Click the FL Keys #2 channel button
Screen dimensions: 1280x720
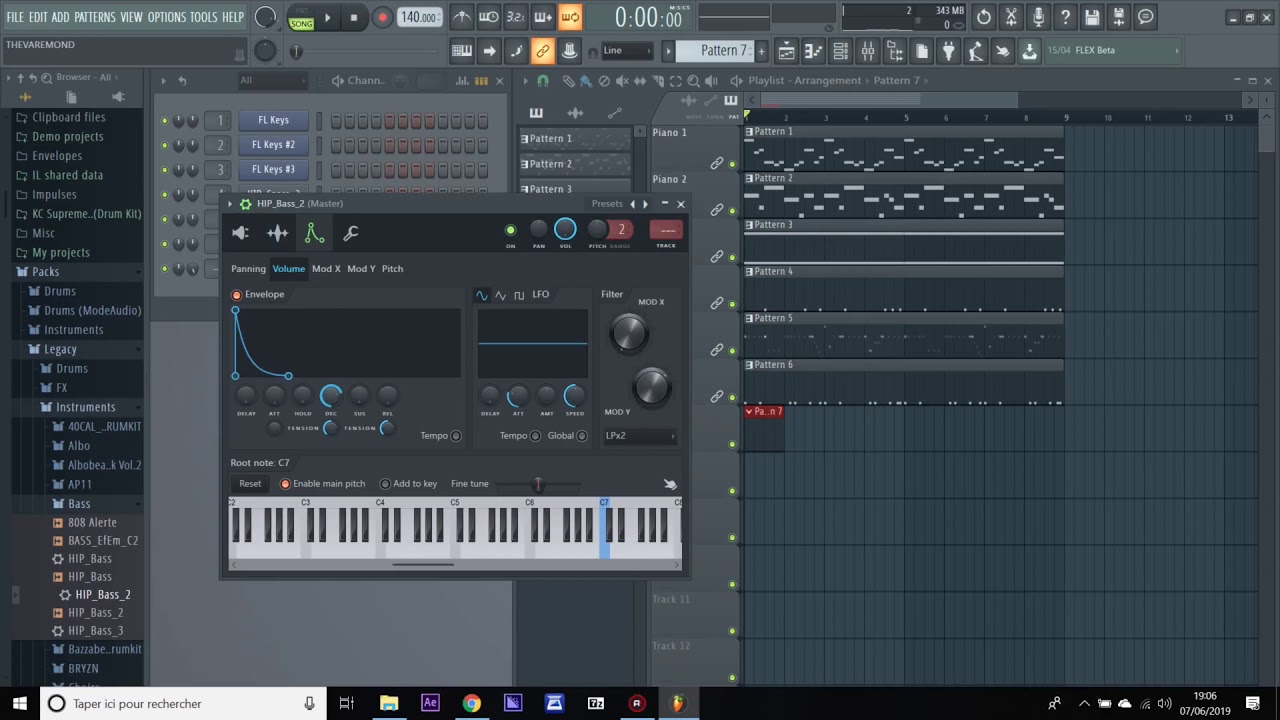[x=273, y=145]
